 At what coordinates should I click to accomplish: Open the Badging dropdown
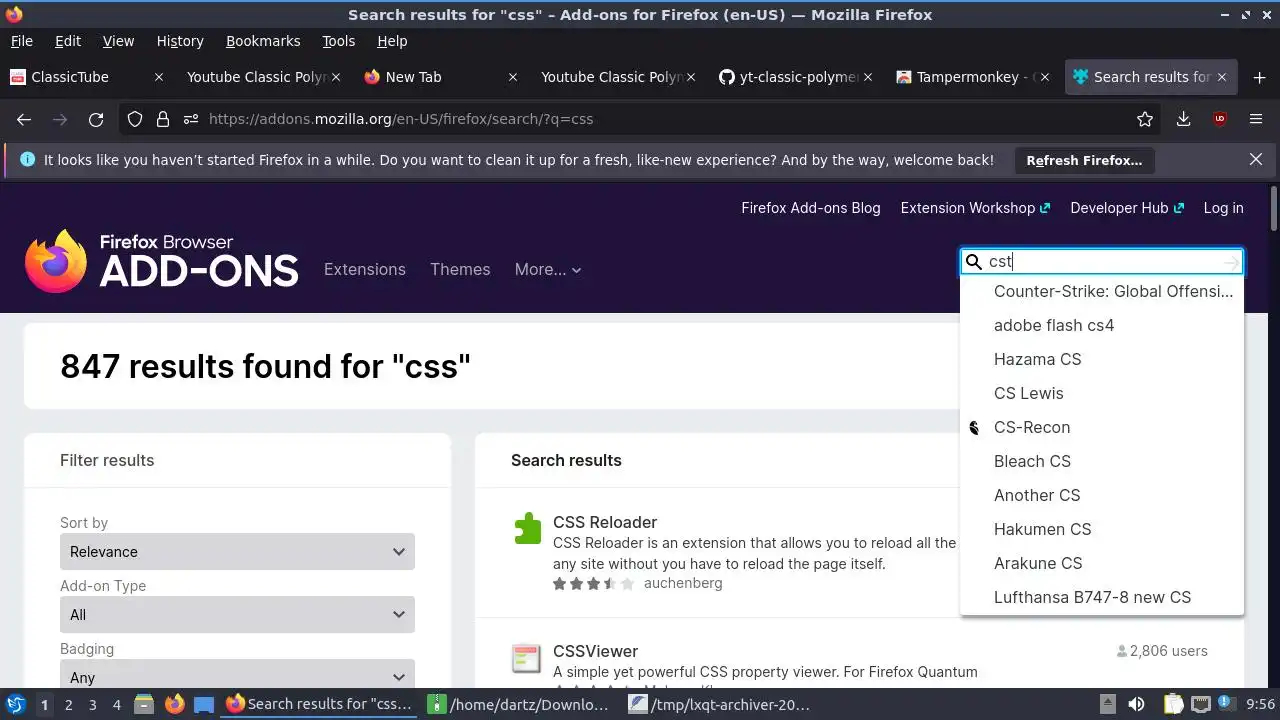click(x=237, y=673)
